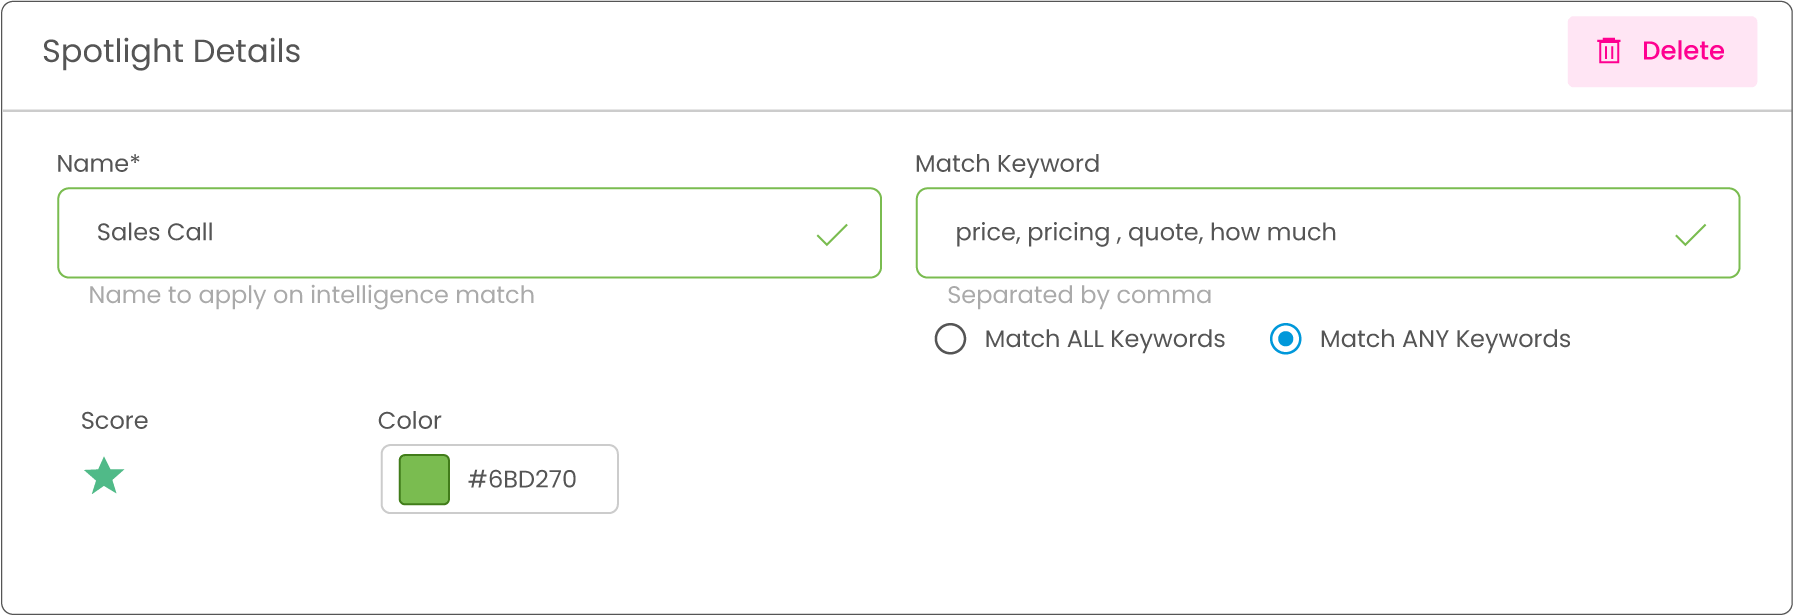Viewport: 1793px width, 616px height.
Task: Click the "Match Keyword" field label
Action: coord(1007,163)
